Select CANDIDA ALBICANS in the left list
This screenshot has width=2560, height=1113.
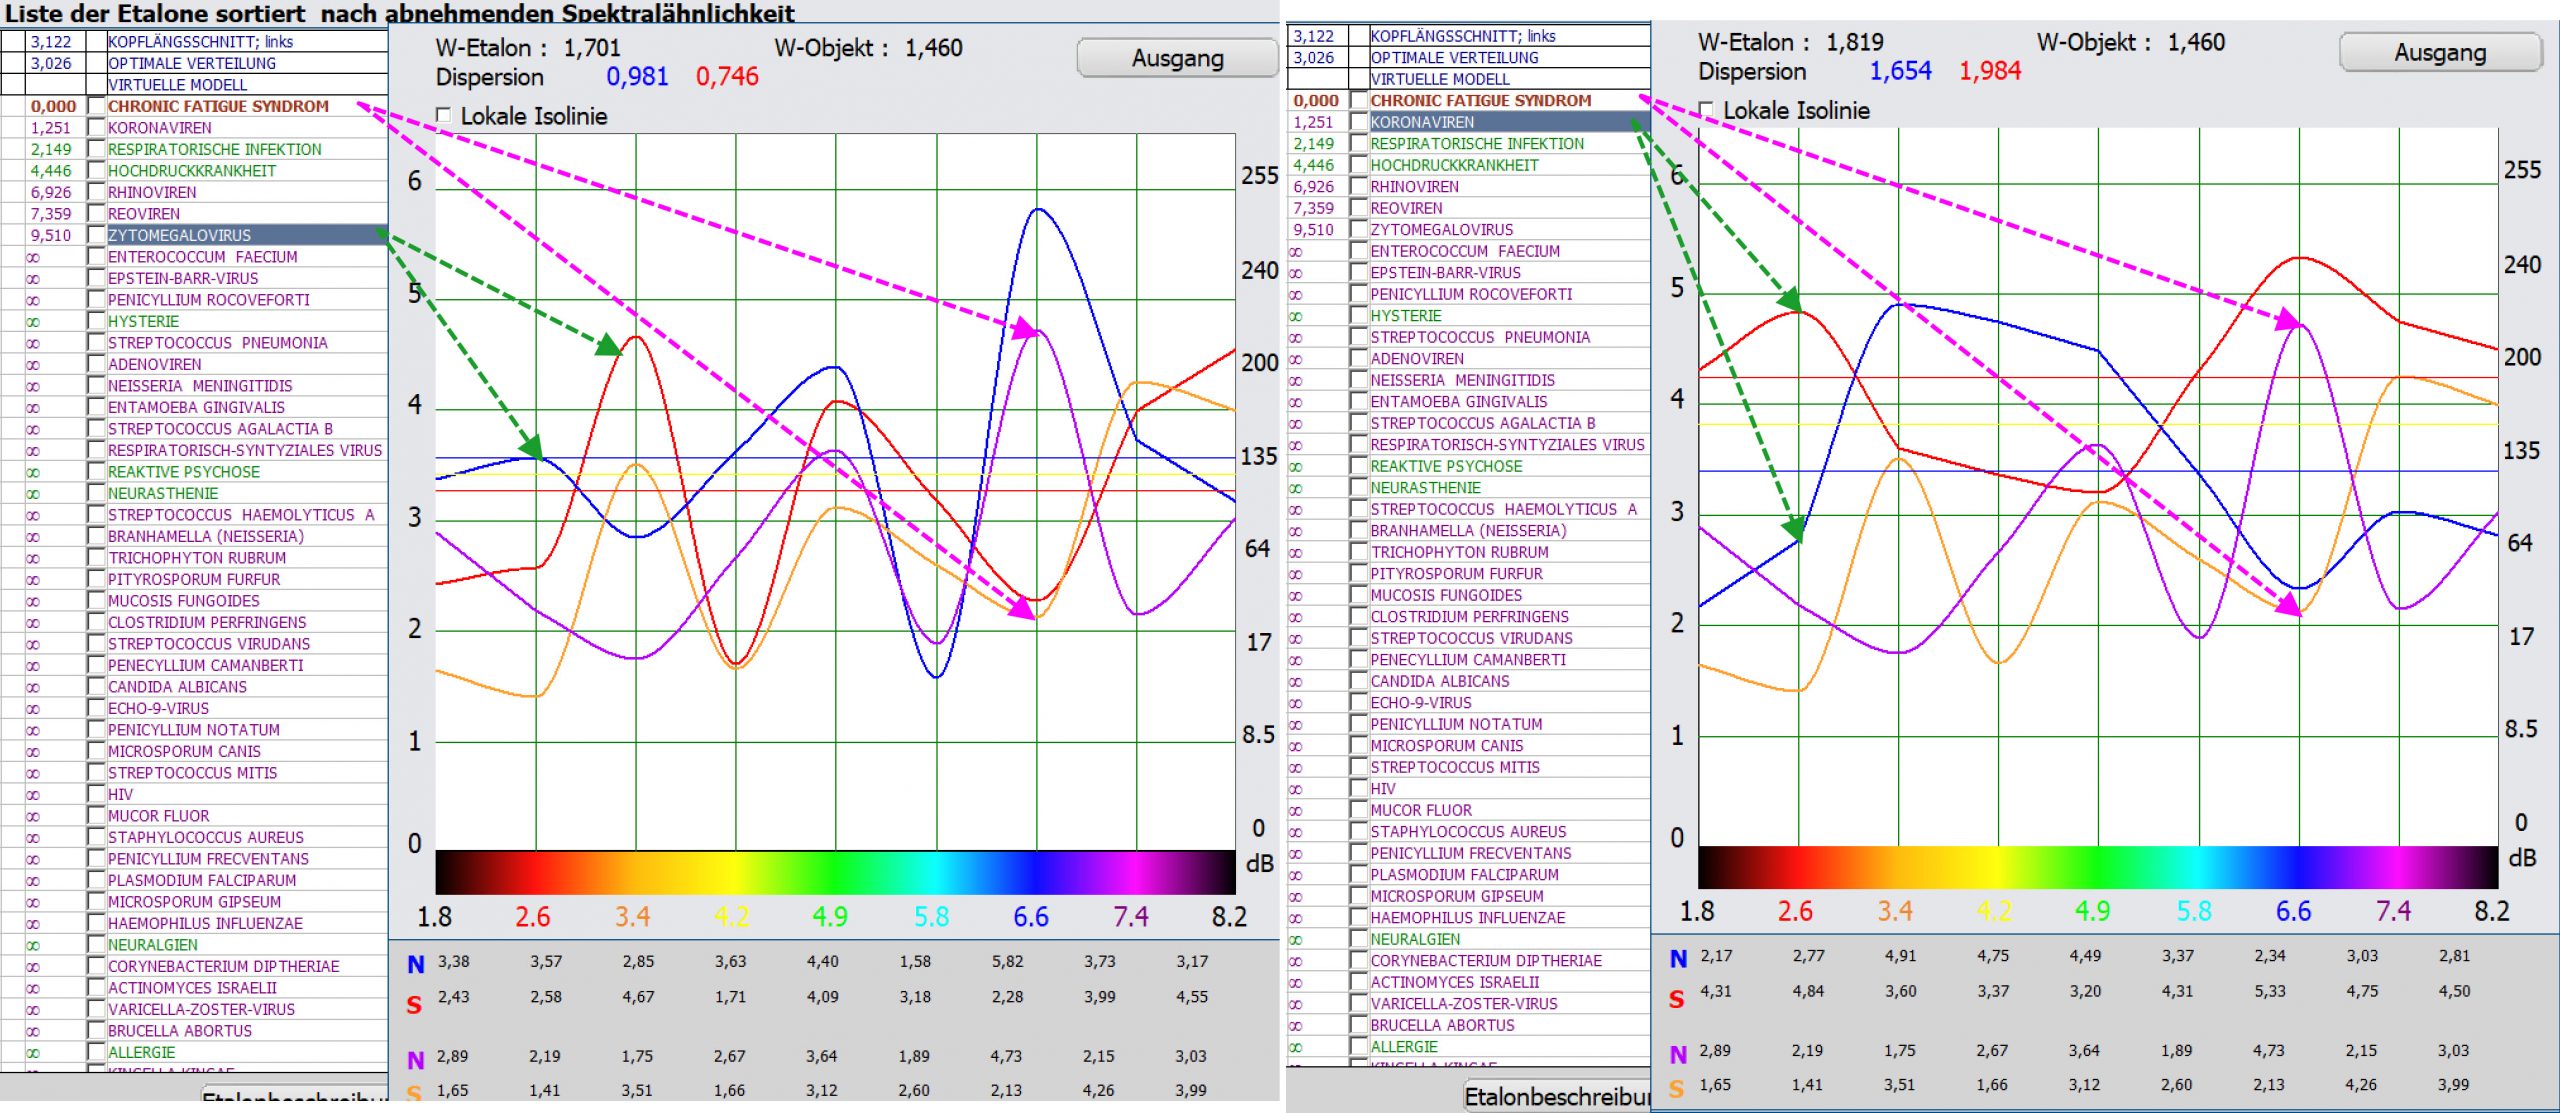click(177, 687)
